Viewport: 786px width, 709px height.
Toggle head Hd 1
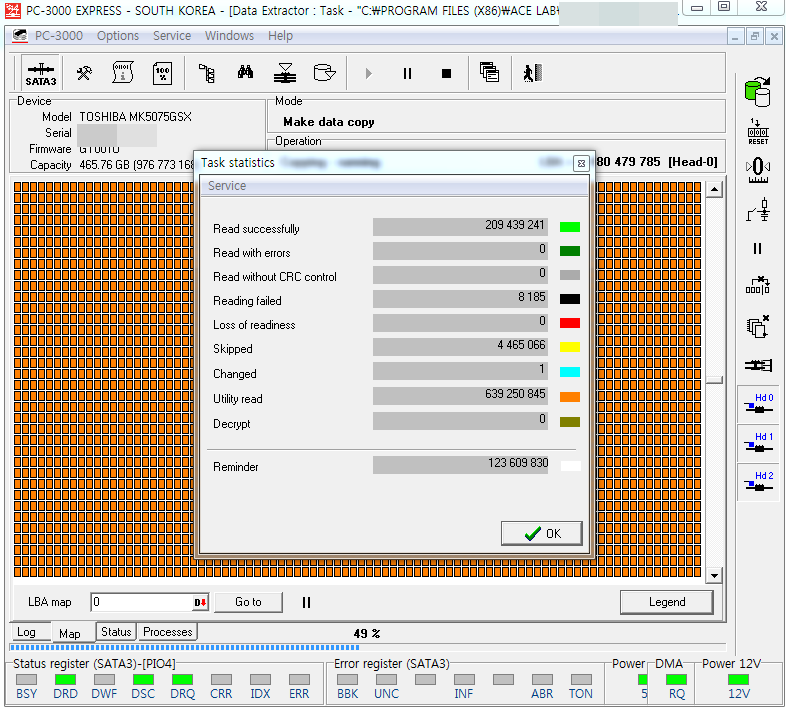pyautogui.click(x=759, y=443)
